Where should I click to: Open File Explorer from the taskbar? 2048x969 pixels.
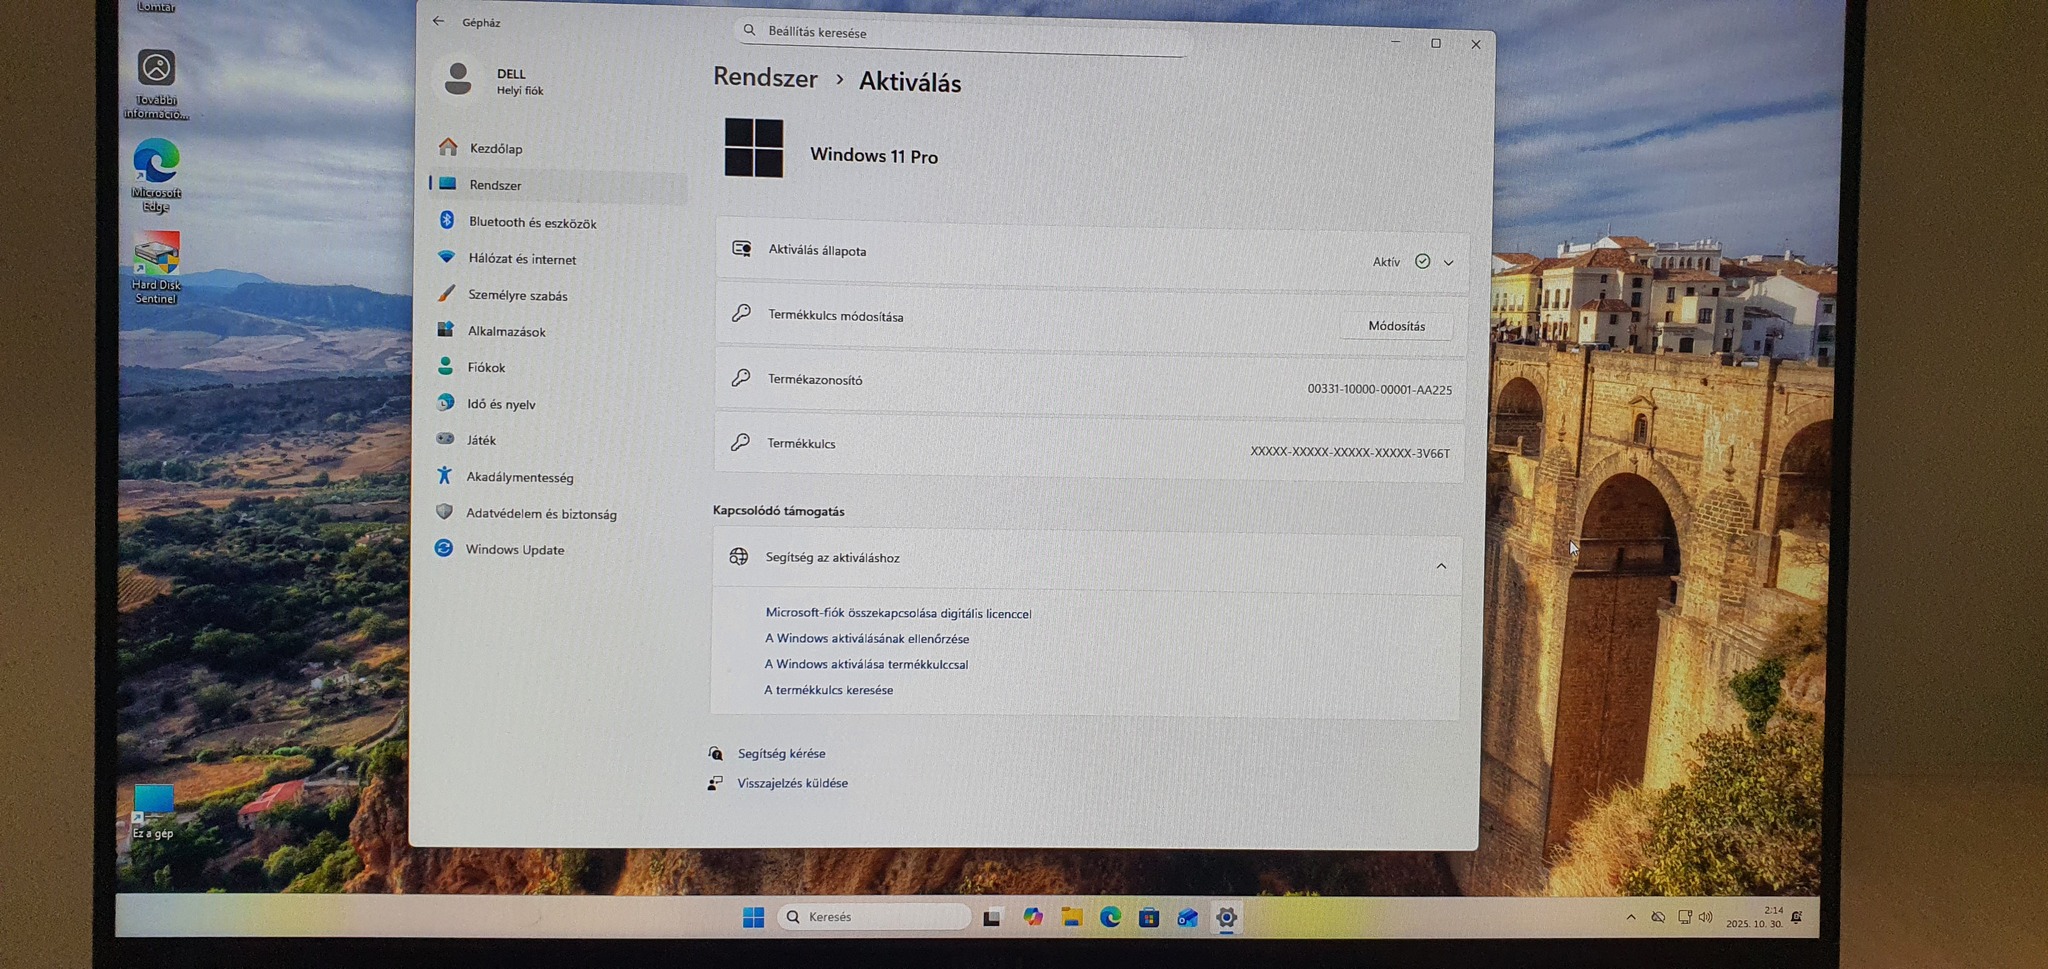pos(1072,917)
